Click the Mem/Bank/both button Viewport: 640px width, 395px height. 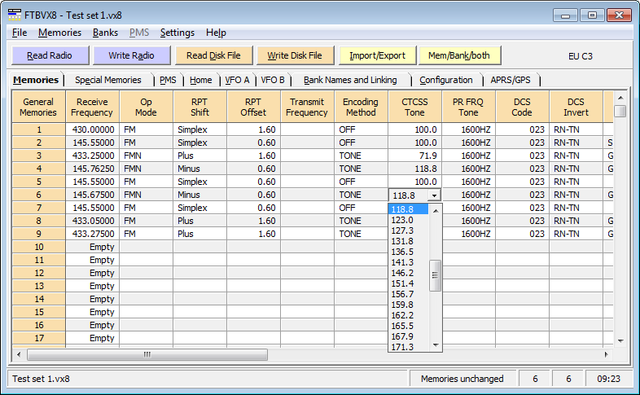tap(459, 55)
